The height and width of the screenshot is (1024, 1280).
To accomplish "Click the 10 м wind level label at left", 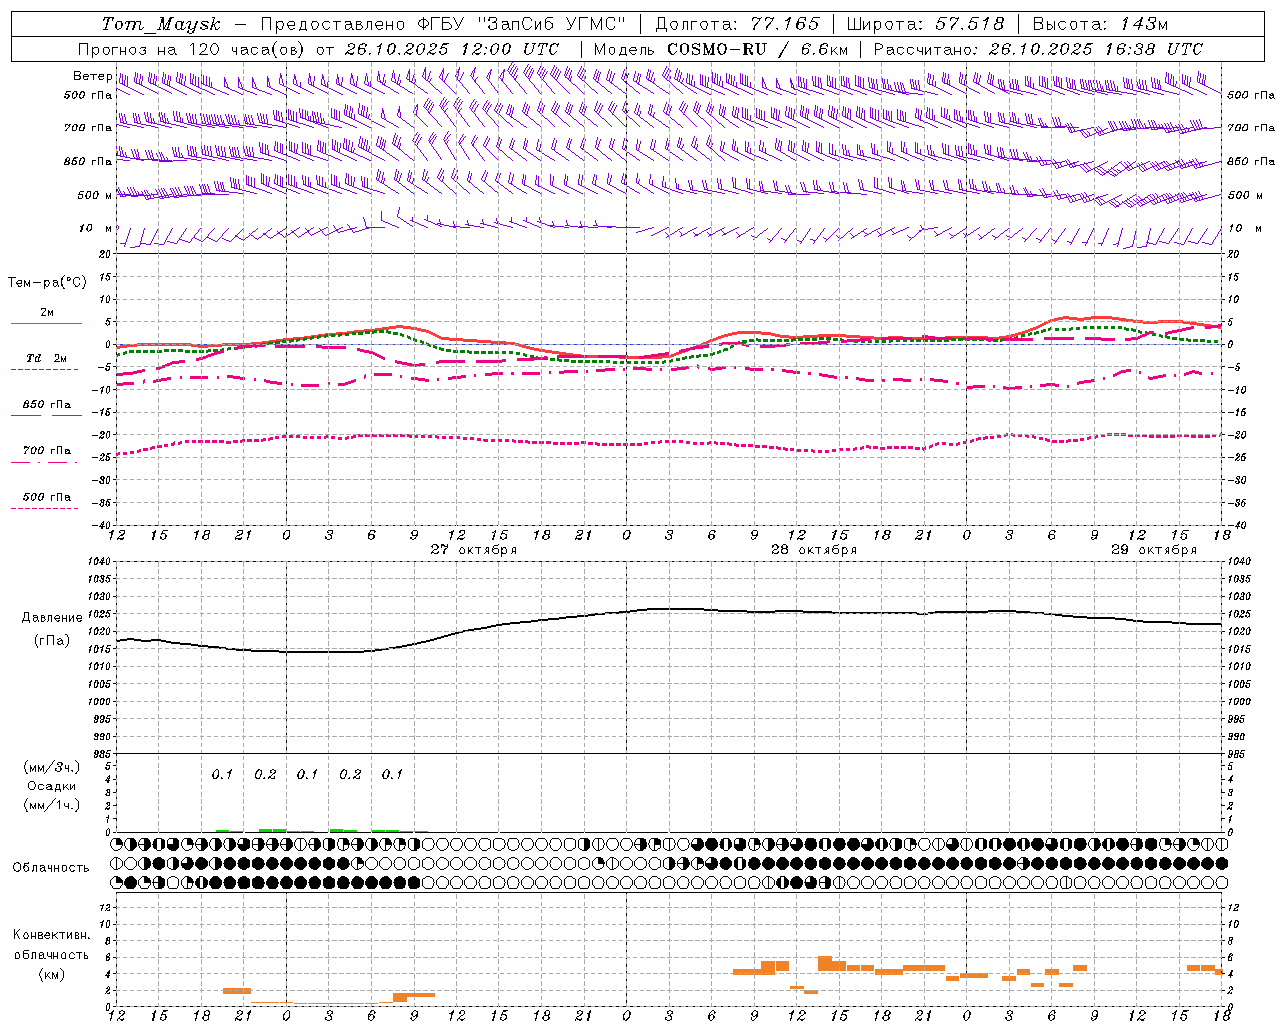I will (96, 228).
